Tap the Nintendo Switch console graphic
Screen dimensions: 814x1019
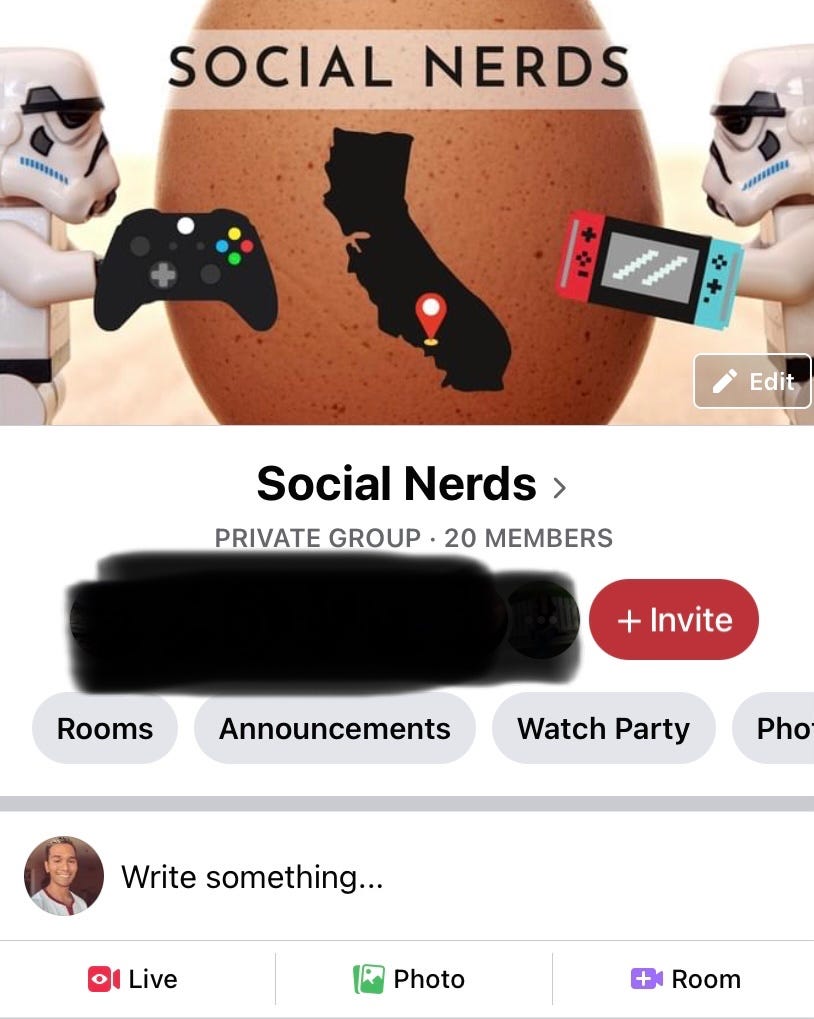click(x=650, y=268)
